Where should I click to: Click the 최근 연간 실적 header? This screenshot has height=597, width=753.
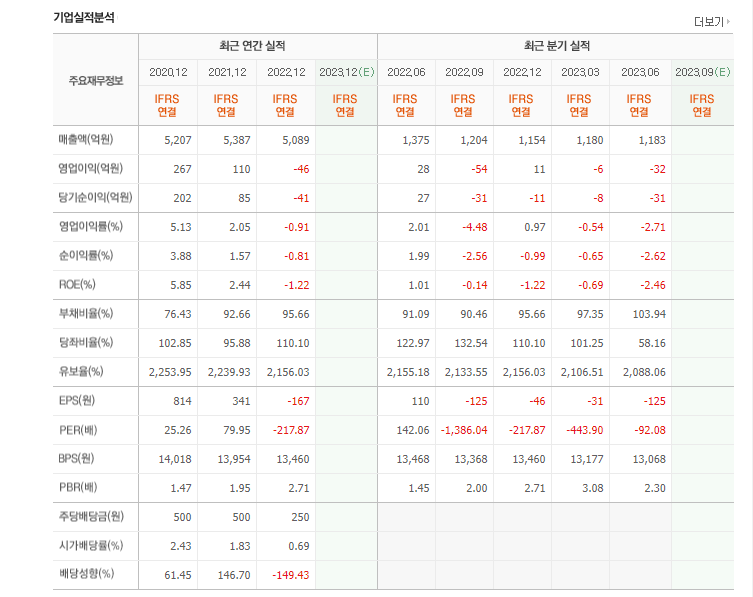[x=253, y=46]
